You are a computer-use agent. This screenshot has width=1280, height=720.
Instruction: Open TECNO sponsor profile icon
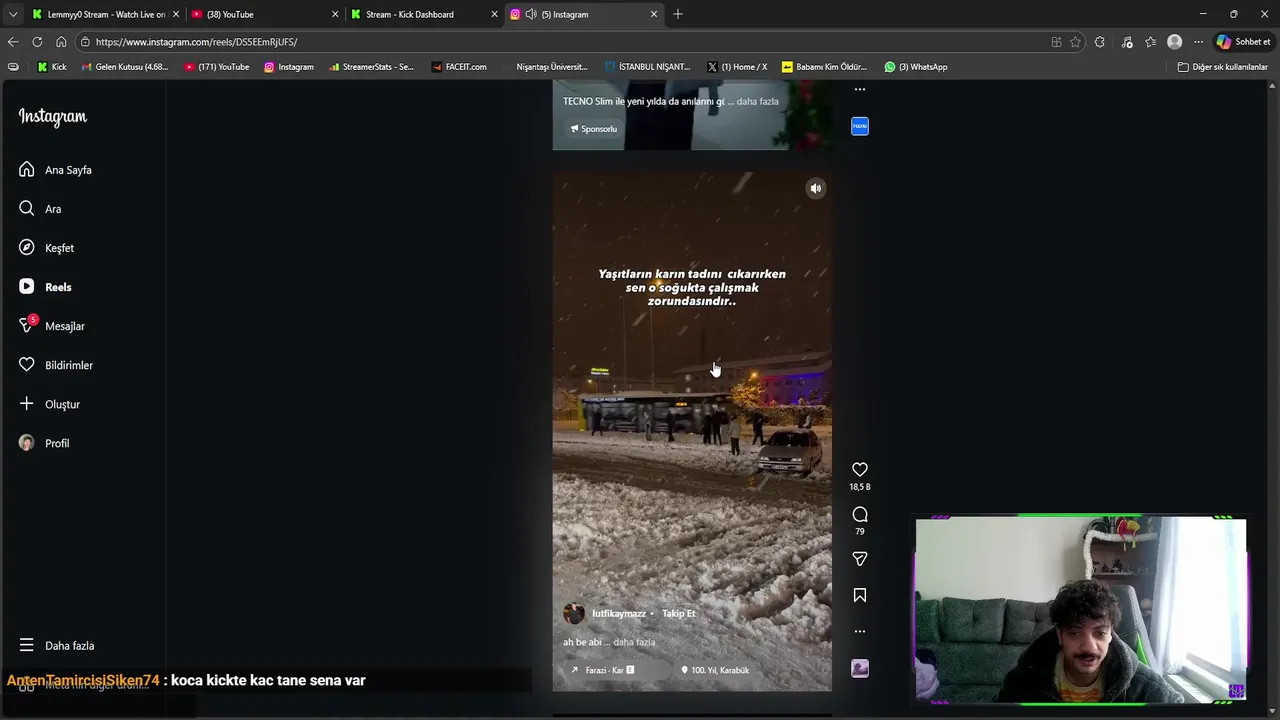click(860, 126)
